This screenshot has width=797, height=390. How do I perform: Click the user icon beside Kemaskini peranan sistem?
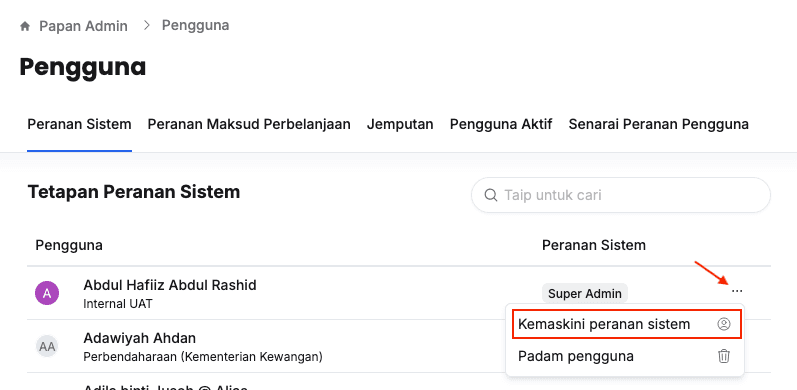(x=723, y=324)
